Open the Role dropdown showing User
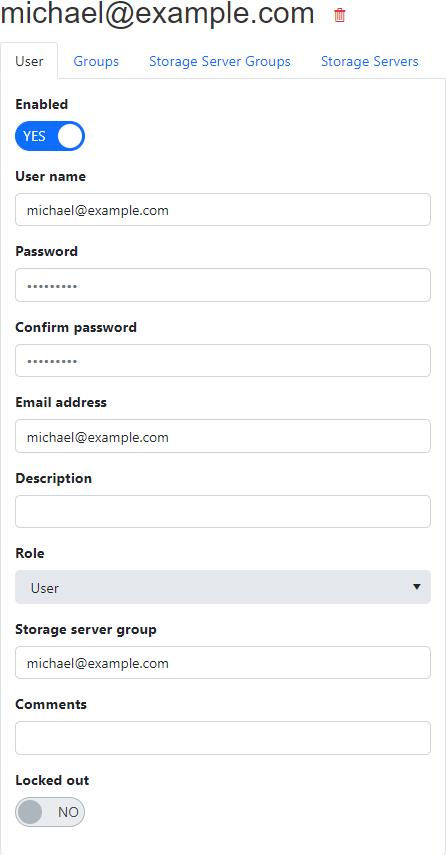Image resolution: width=446 pixels, height=855 pixels. 223,587
